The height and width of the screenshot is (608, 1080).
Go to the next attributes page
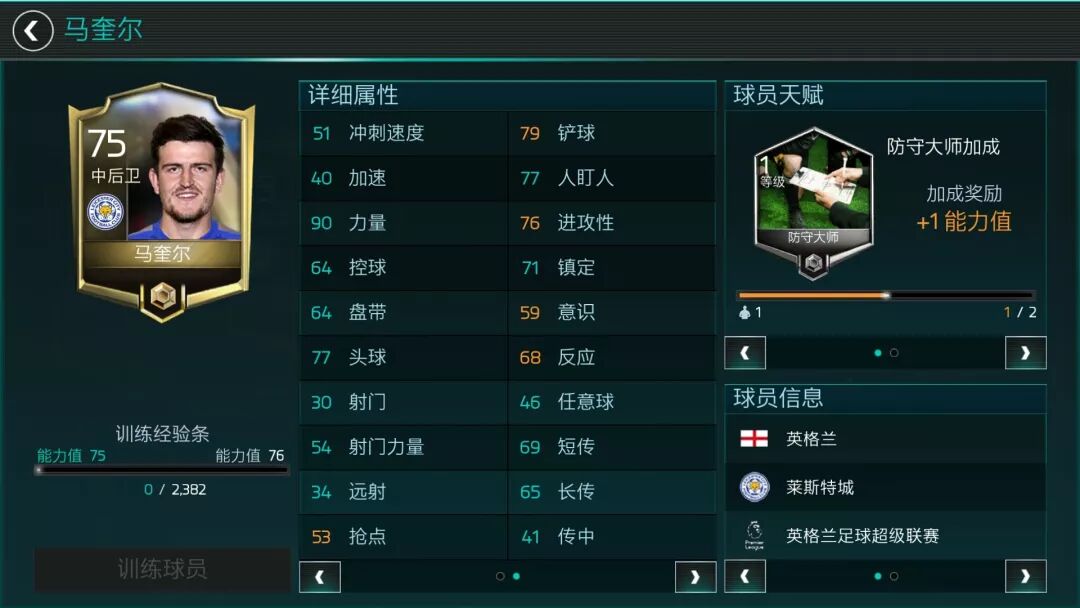point(696,577)
